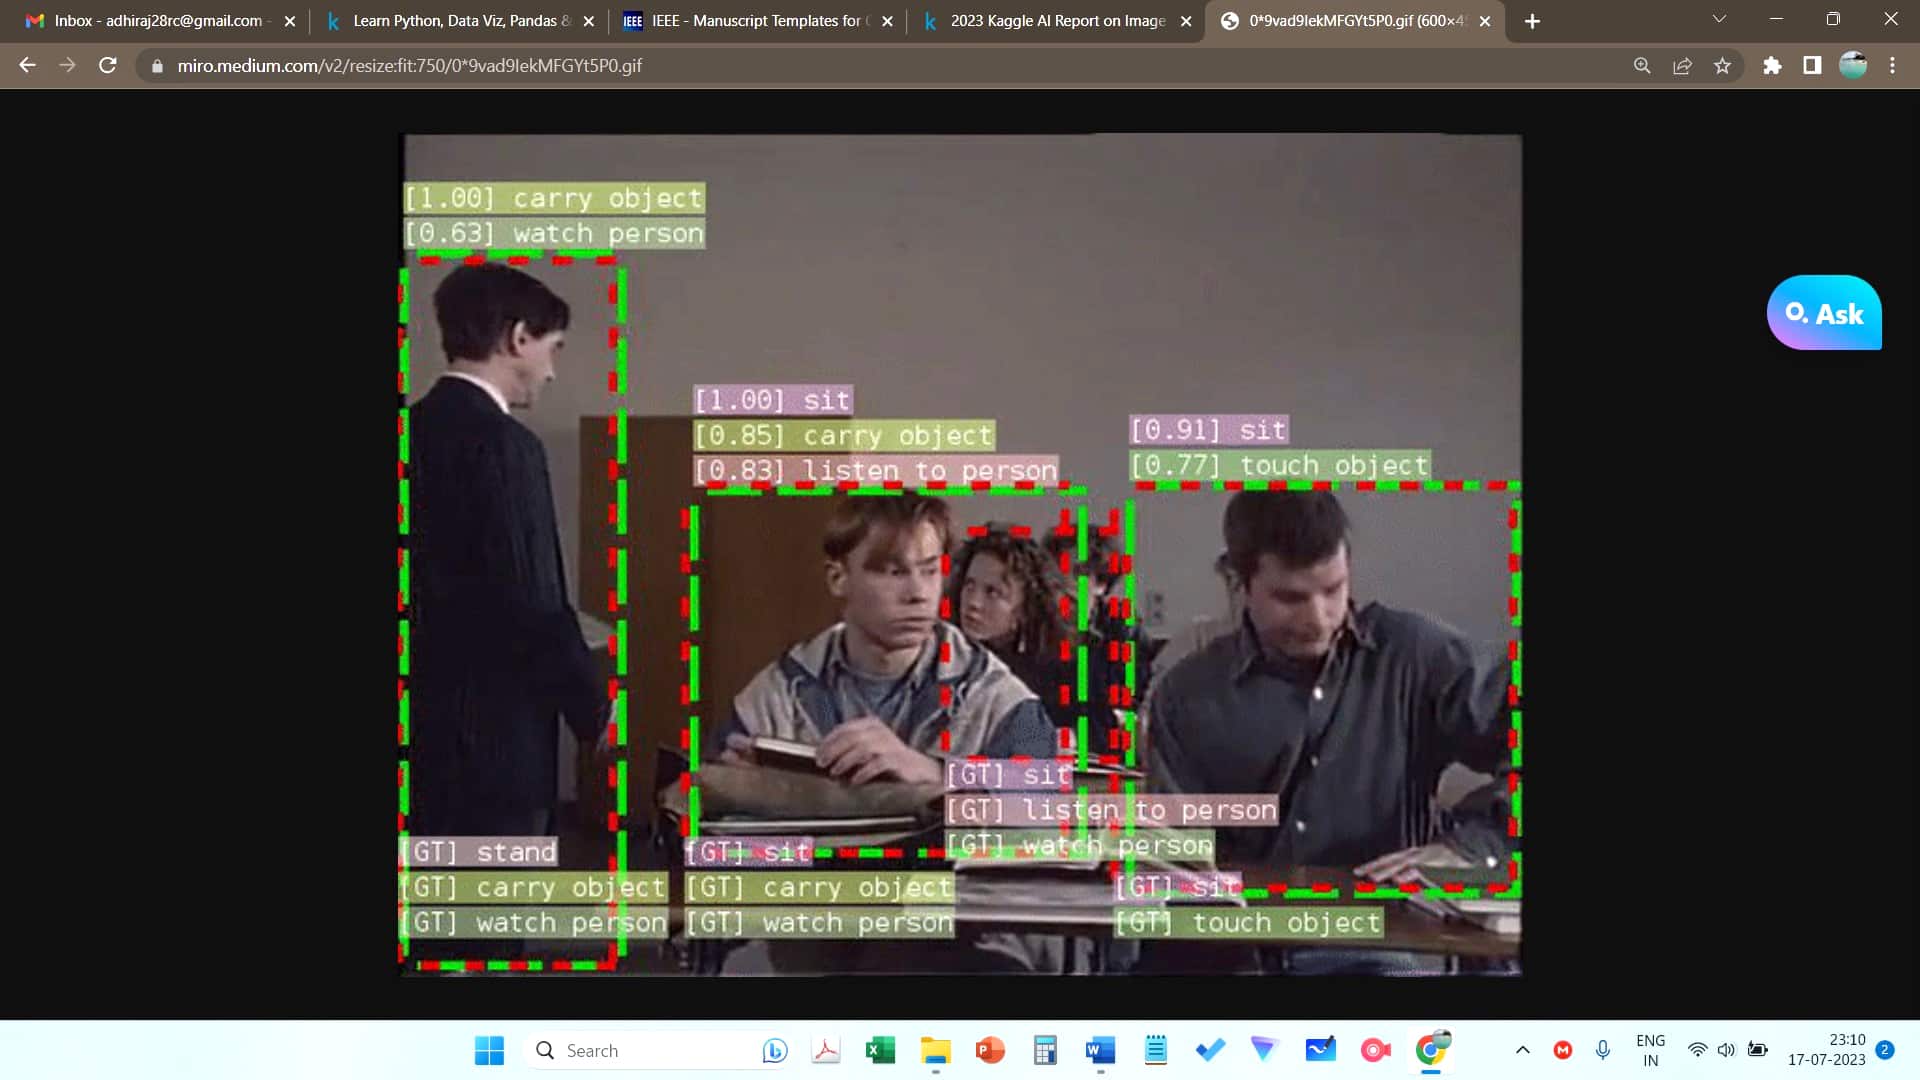This screenshot has height=1080, width=1920.
Task: Open the zoom magnifier in address bar
Action: click(x=1642, y=66)
